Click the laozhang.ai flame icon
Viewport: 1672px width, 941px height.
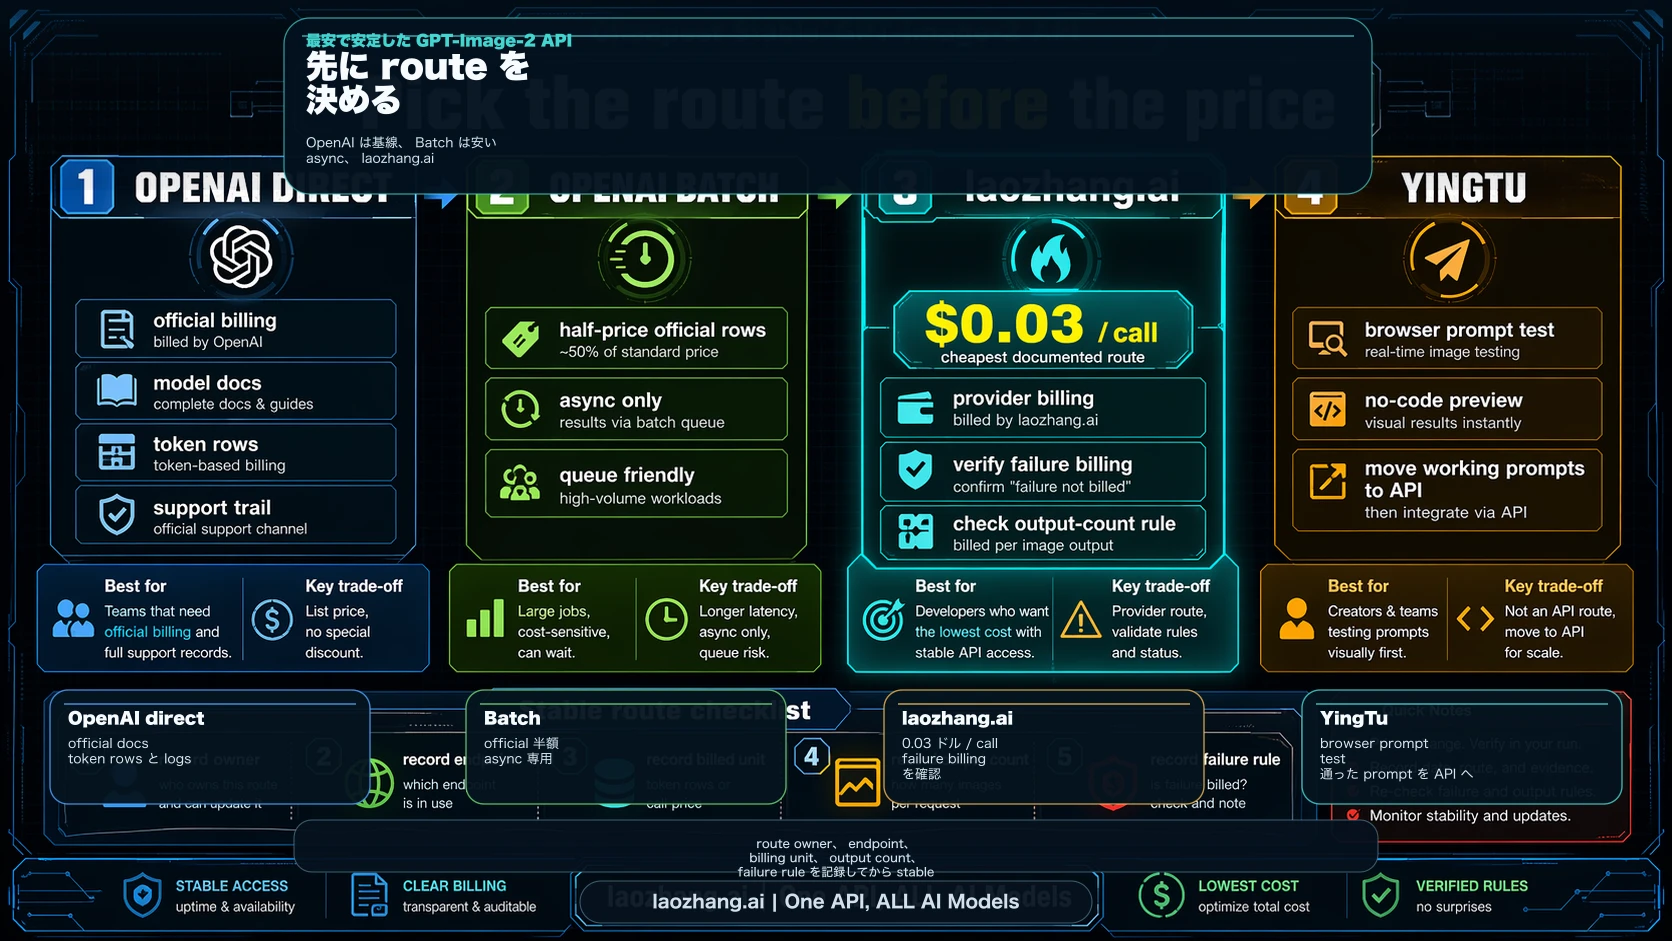click(1050, 259)
